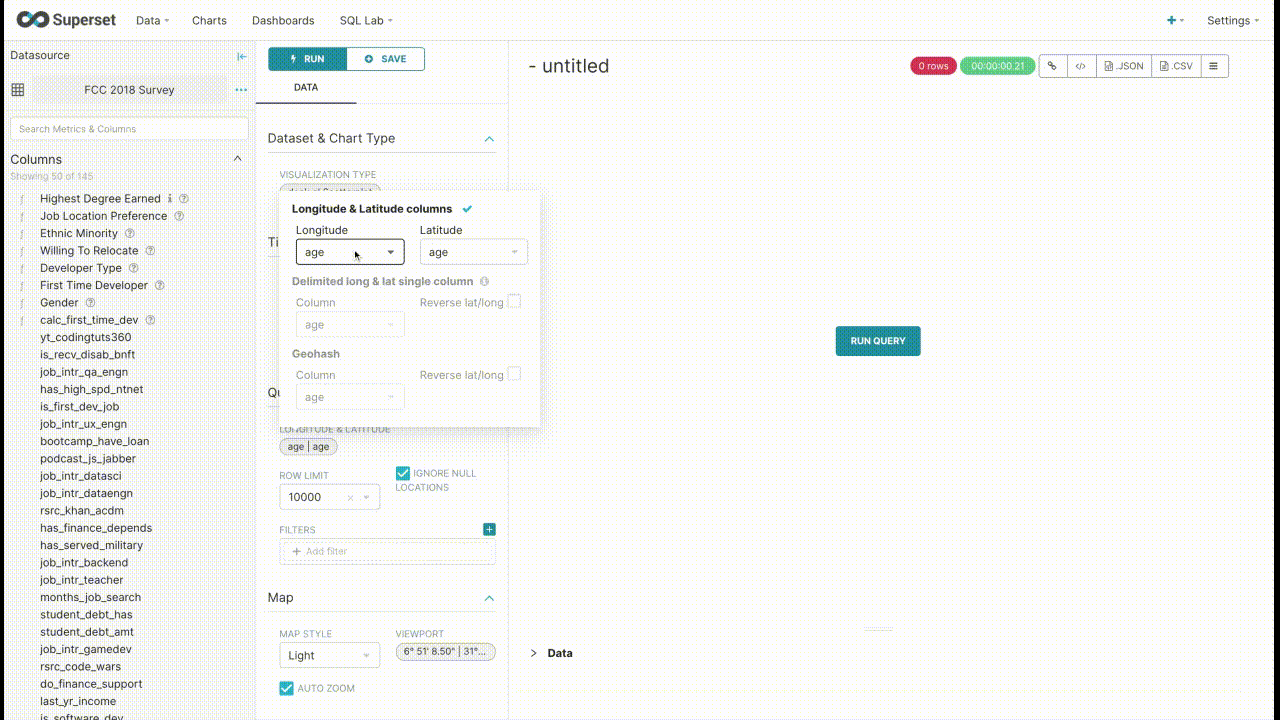Click the Superset logo
Screen dimensions: 1280x720
(65, 20)
